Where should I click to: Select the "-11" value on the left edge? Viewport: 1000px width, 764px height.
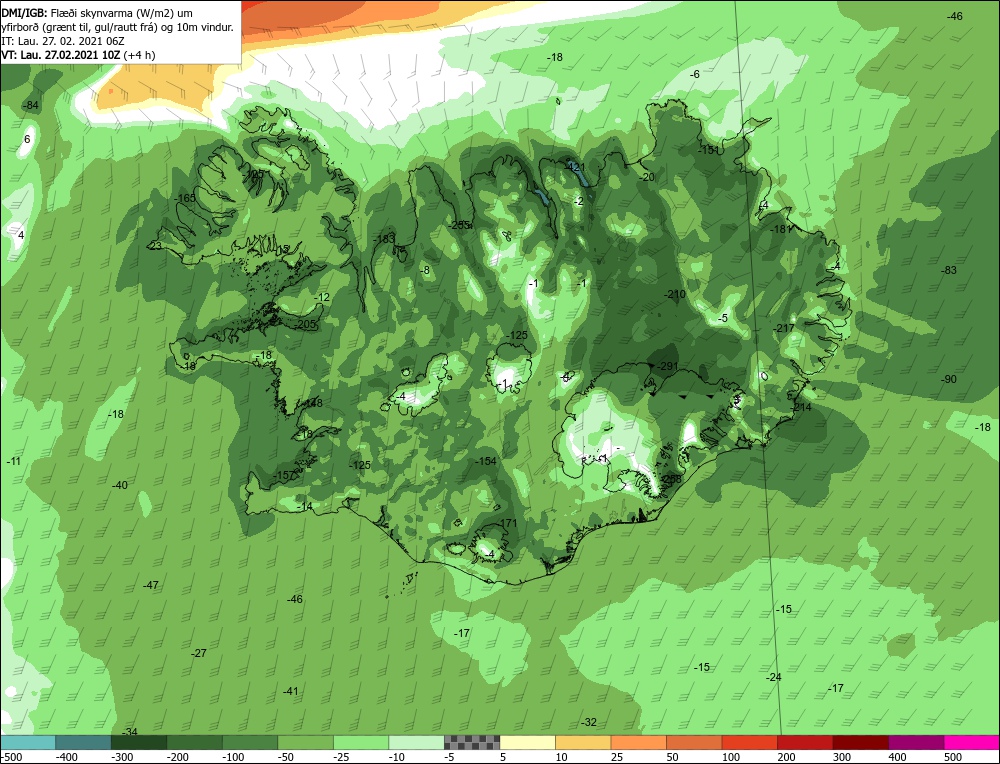pos(13,462)
